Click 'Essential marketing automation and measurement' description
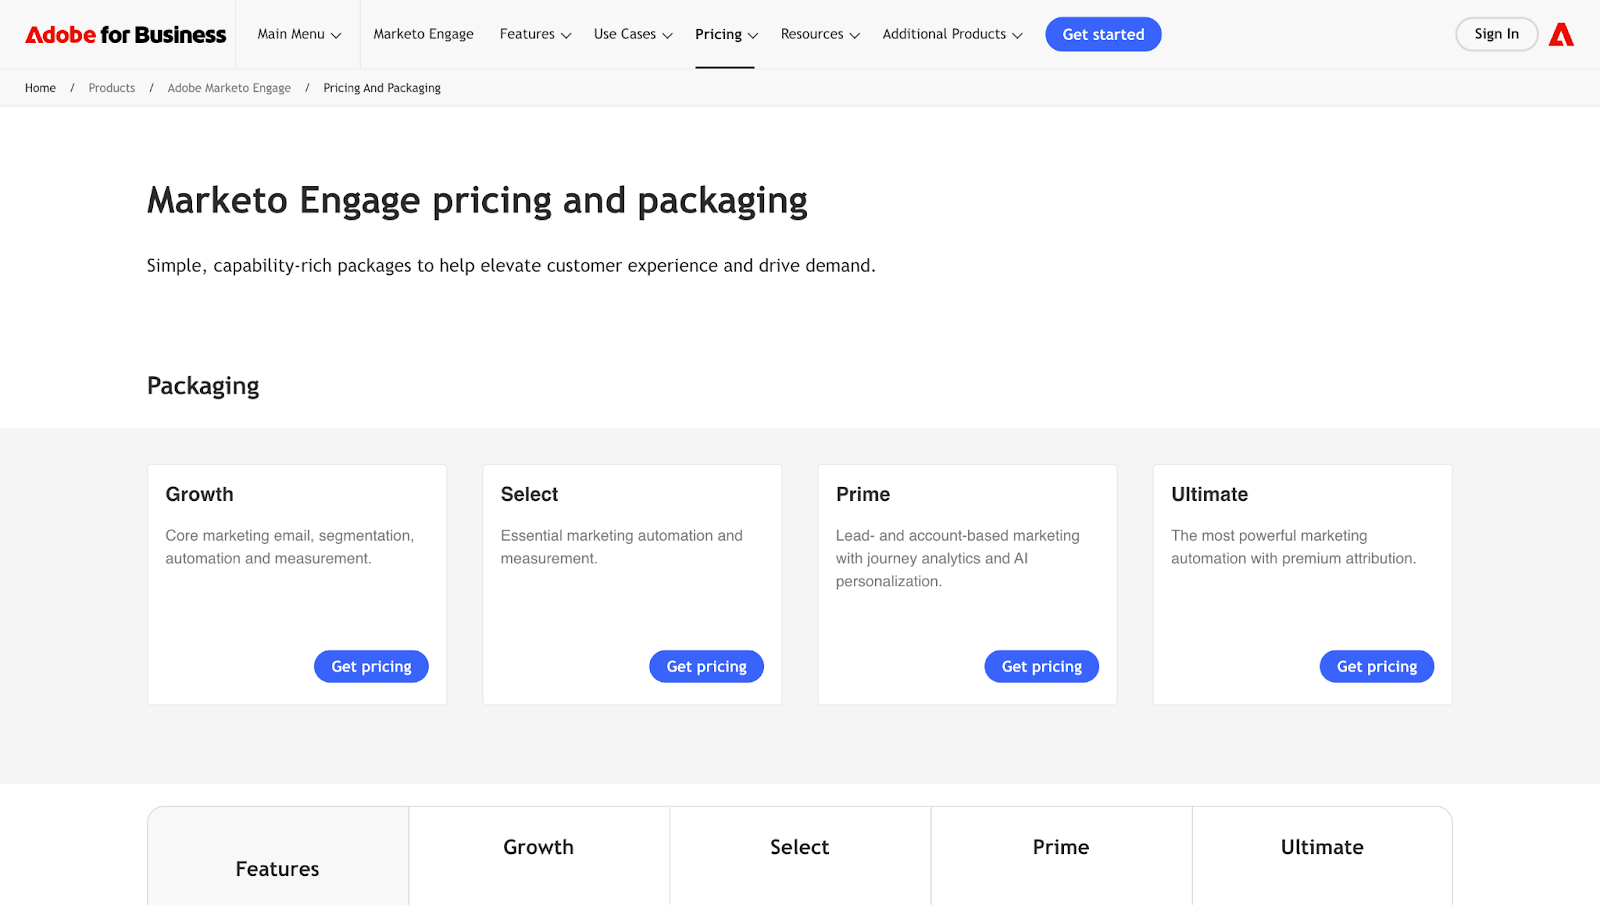The width and height of the screenshot is (1600, 905). pos(621,547)
